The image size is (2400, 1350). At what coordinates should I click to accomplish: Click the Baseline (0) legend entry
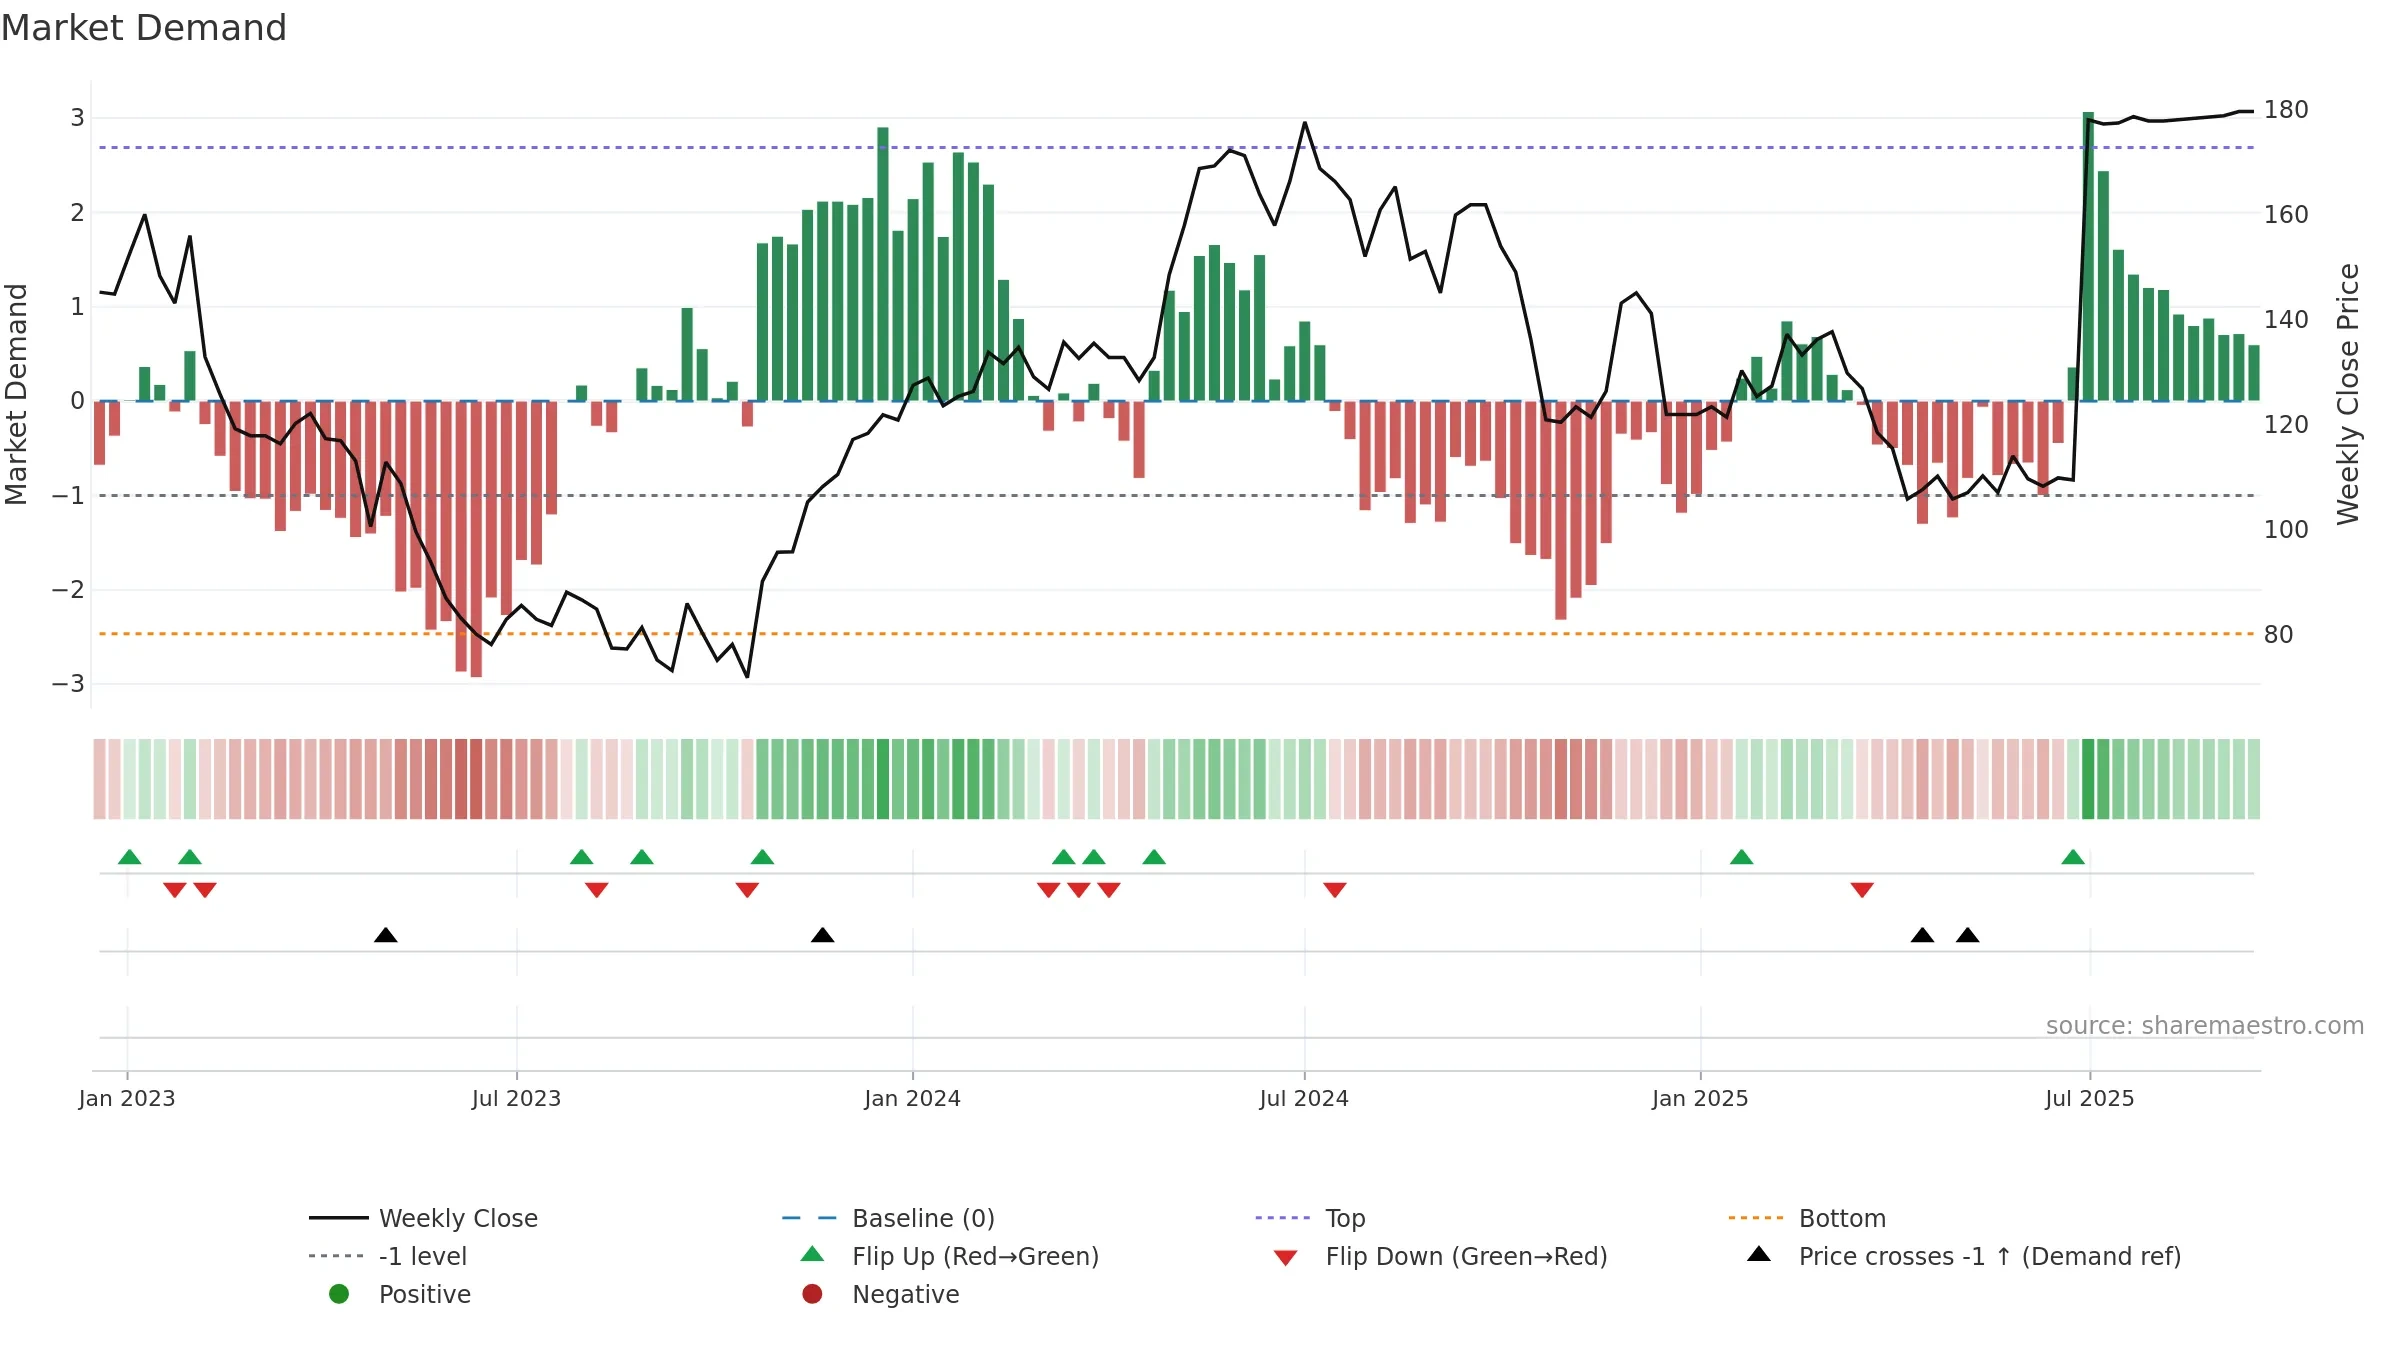point(888,1218)
